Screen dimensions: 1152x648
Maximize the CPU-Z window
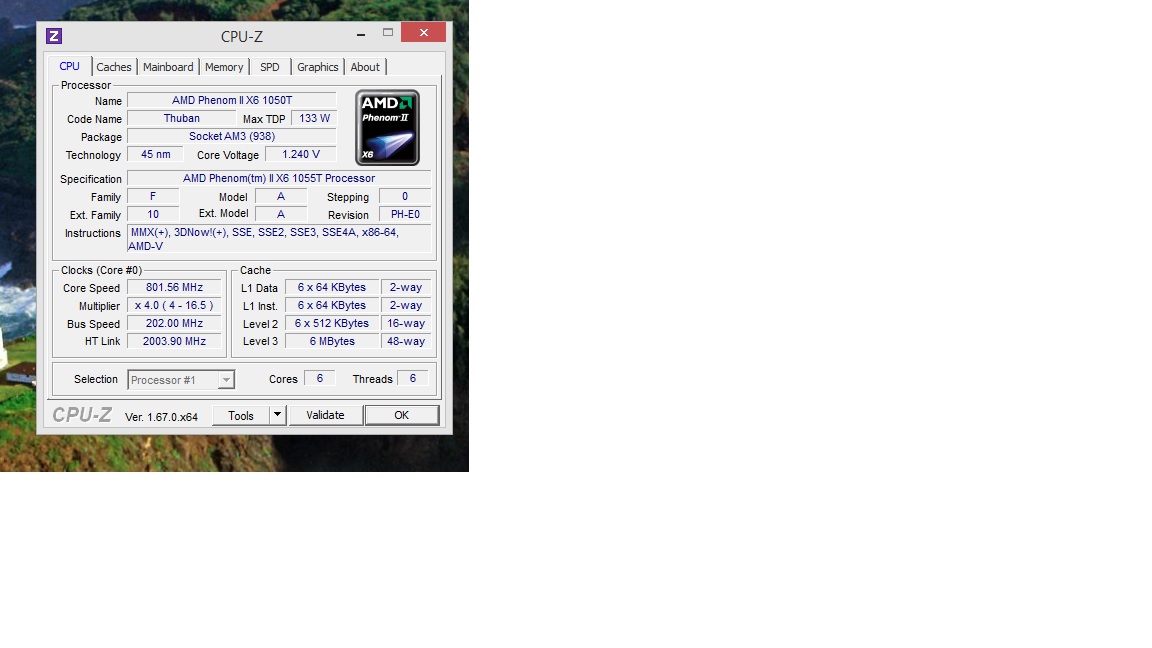click(x=388, y=33)
